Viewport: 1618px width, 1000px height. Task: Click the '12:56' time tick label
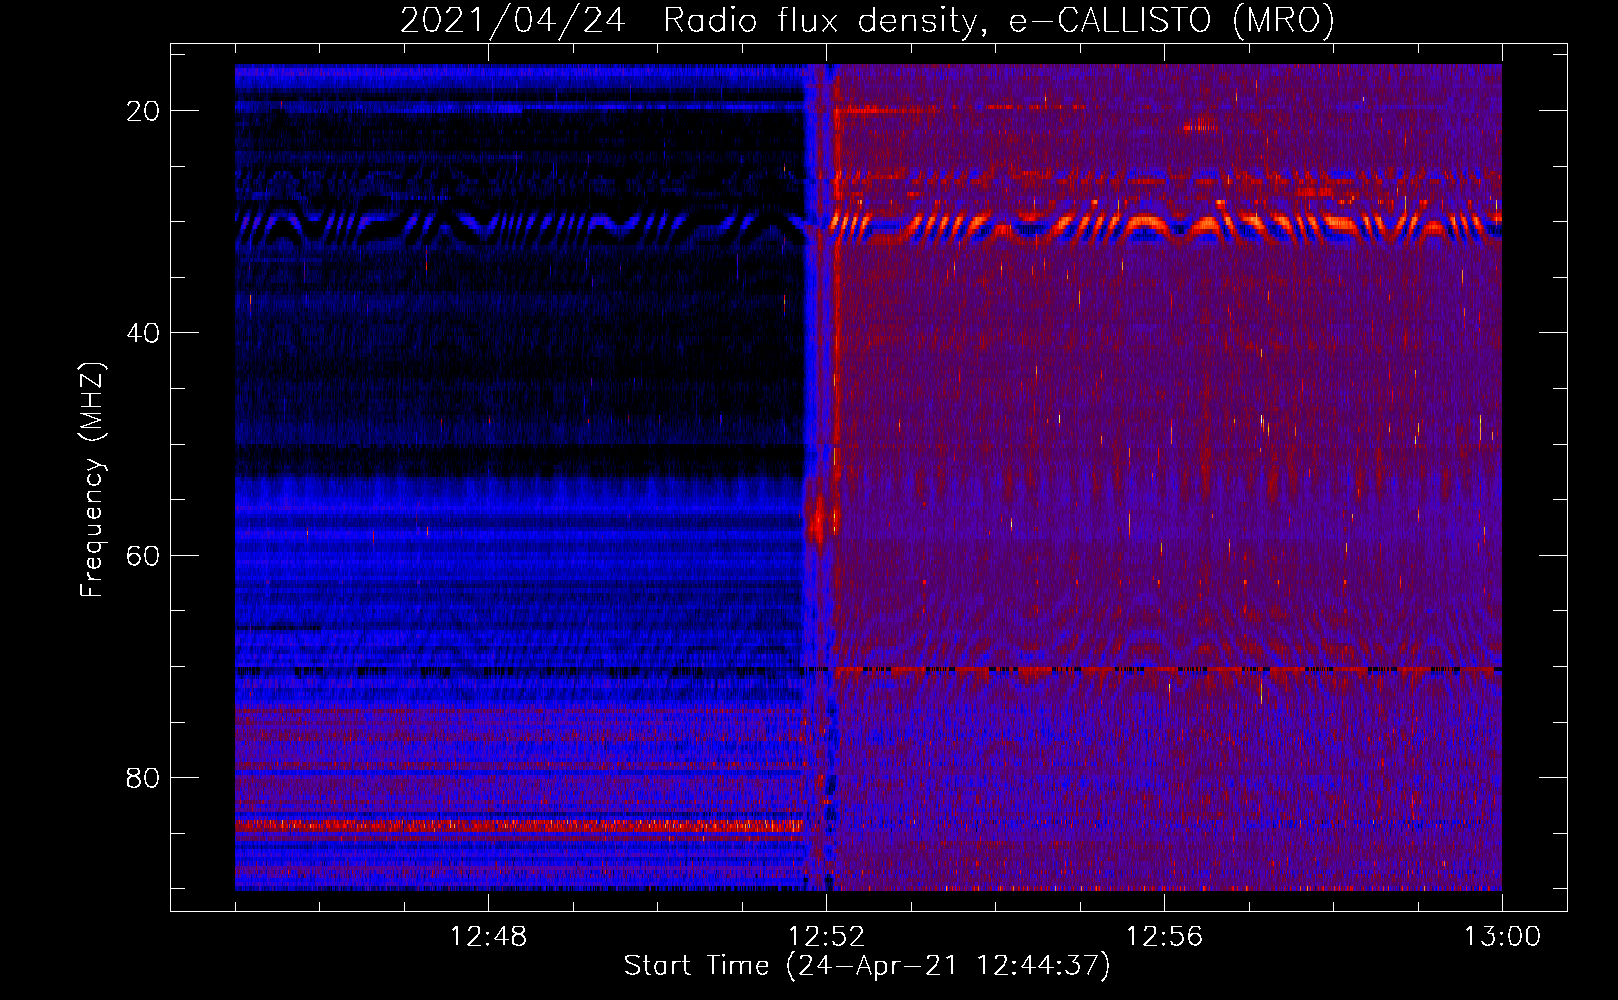coord(1164,937)
